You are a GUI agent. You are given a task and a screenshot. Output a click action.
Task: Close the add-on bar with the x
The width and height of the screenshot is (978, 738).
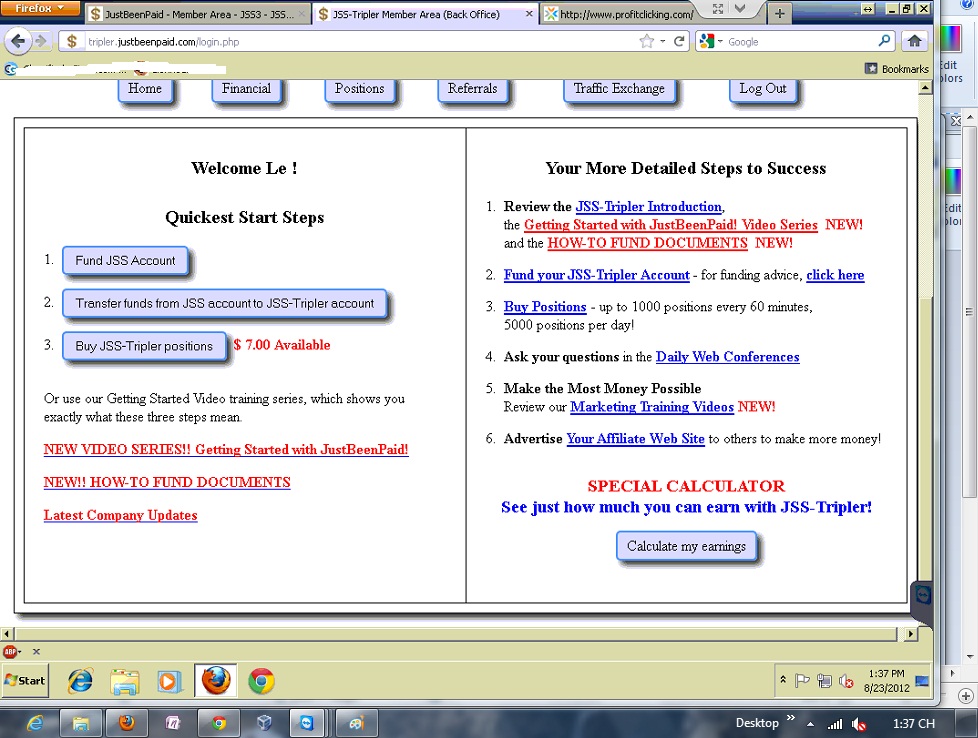36,652
